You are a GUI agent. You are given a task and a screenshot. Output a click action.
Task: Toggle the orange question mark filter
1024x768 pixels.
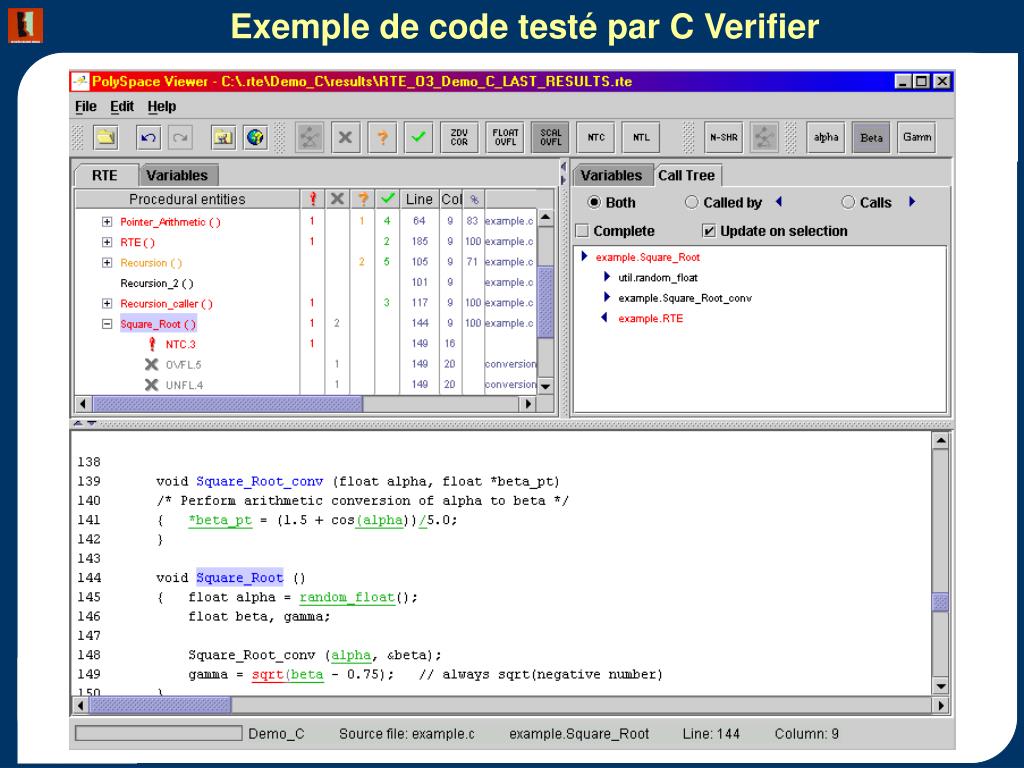[x=382, y=137]
